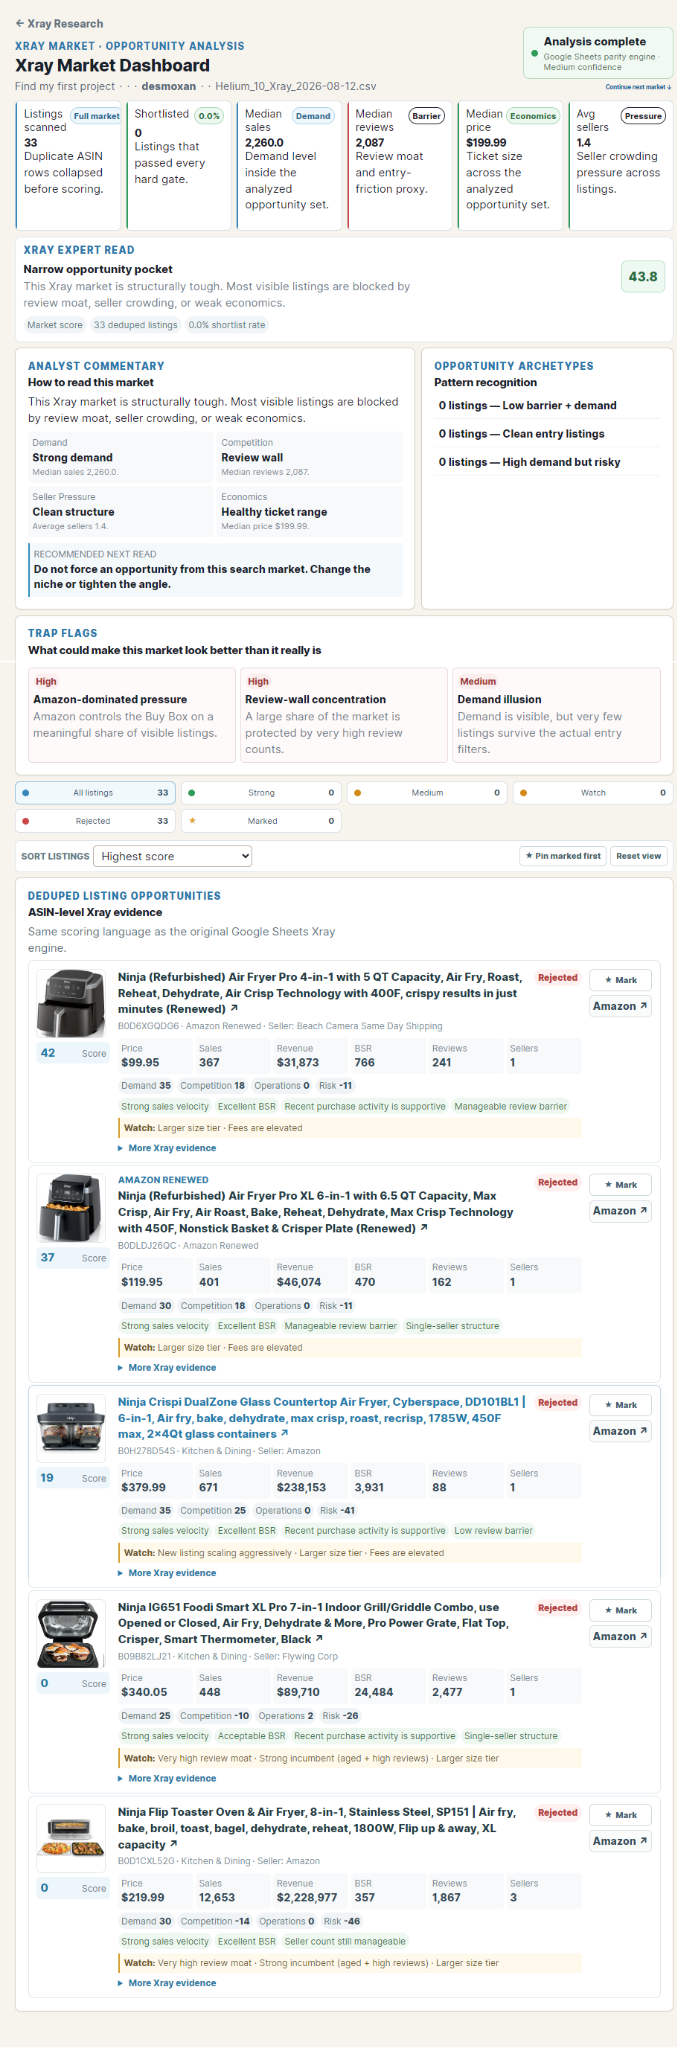Screen dimensions: 677x2048
Task: Open the desmoxan breadcrumb
Action: tap(168, 86)
